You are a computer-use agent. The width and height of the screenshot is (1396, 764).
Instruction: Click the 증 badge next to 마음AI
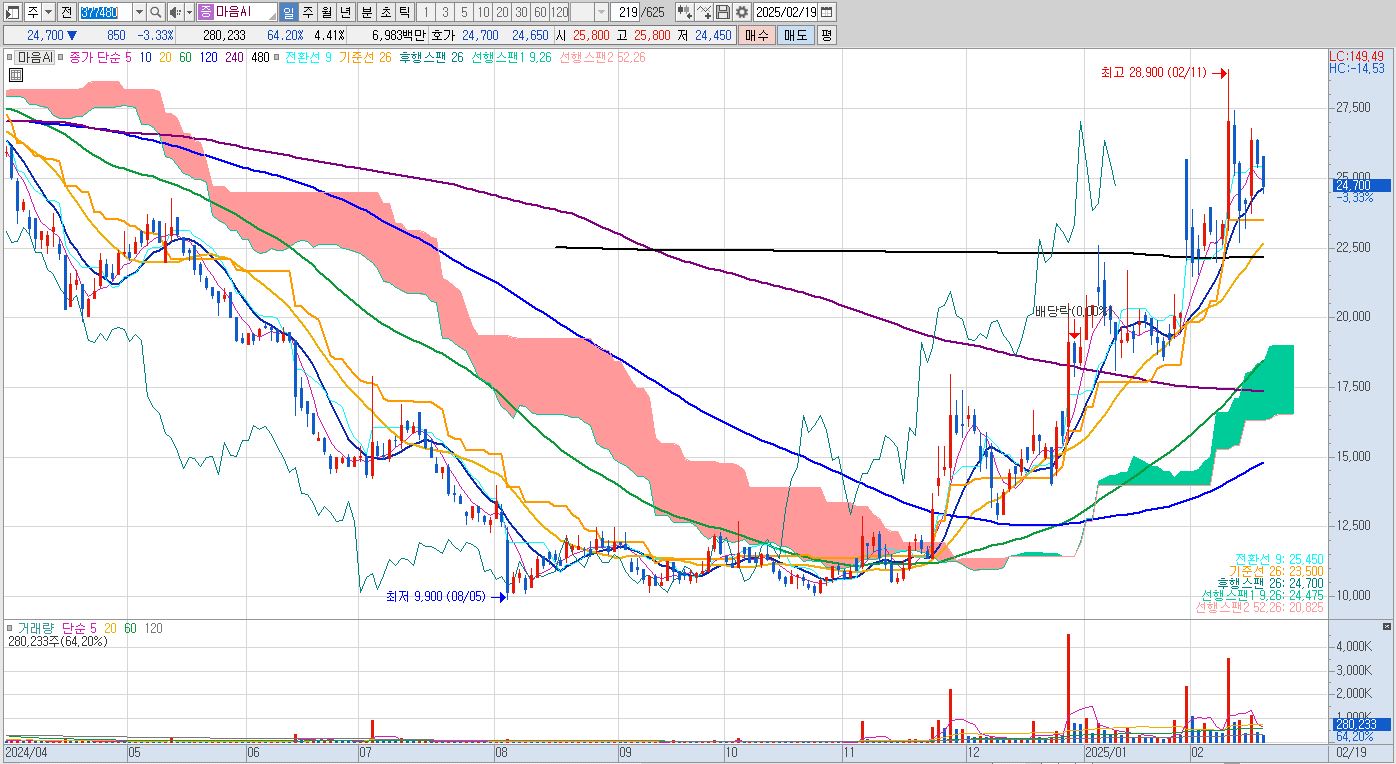point(205,12)
